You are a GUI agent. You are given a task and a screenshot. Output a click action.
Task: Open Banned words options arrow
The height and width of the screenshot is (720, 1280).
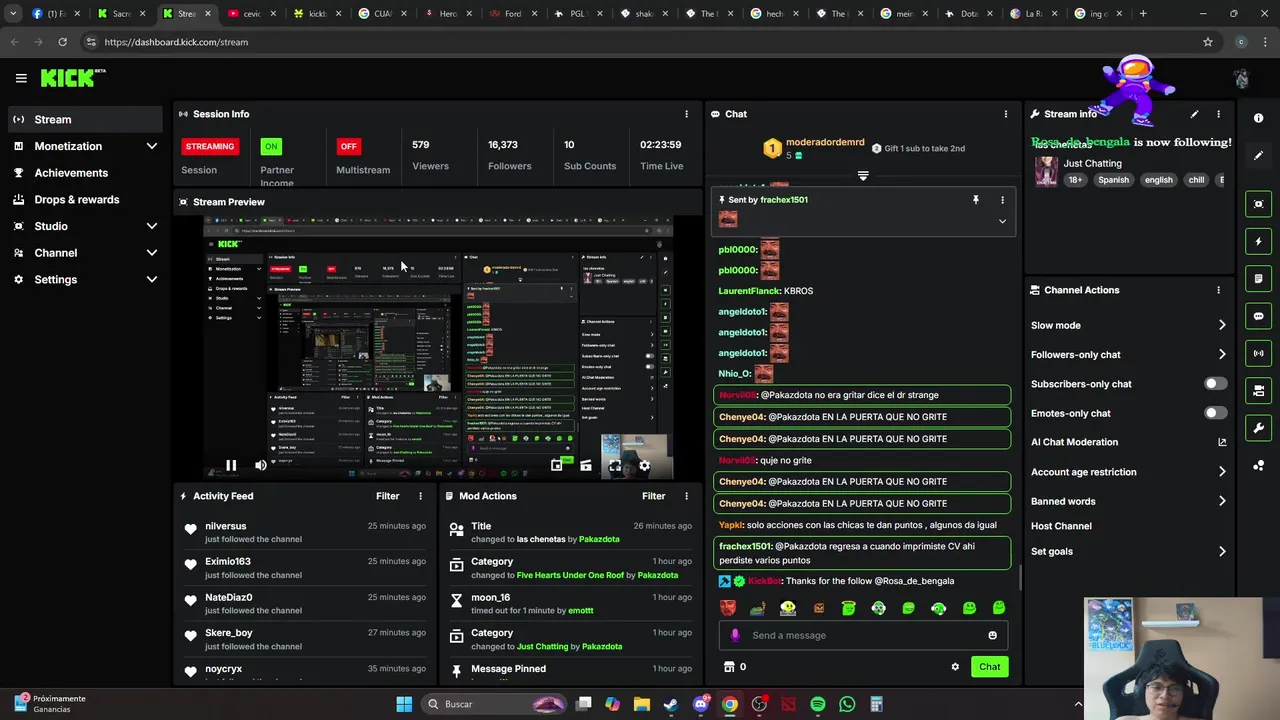click(x=1222, y=501)
